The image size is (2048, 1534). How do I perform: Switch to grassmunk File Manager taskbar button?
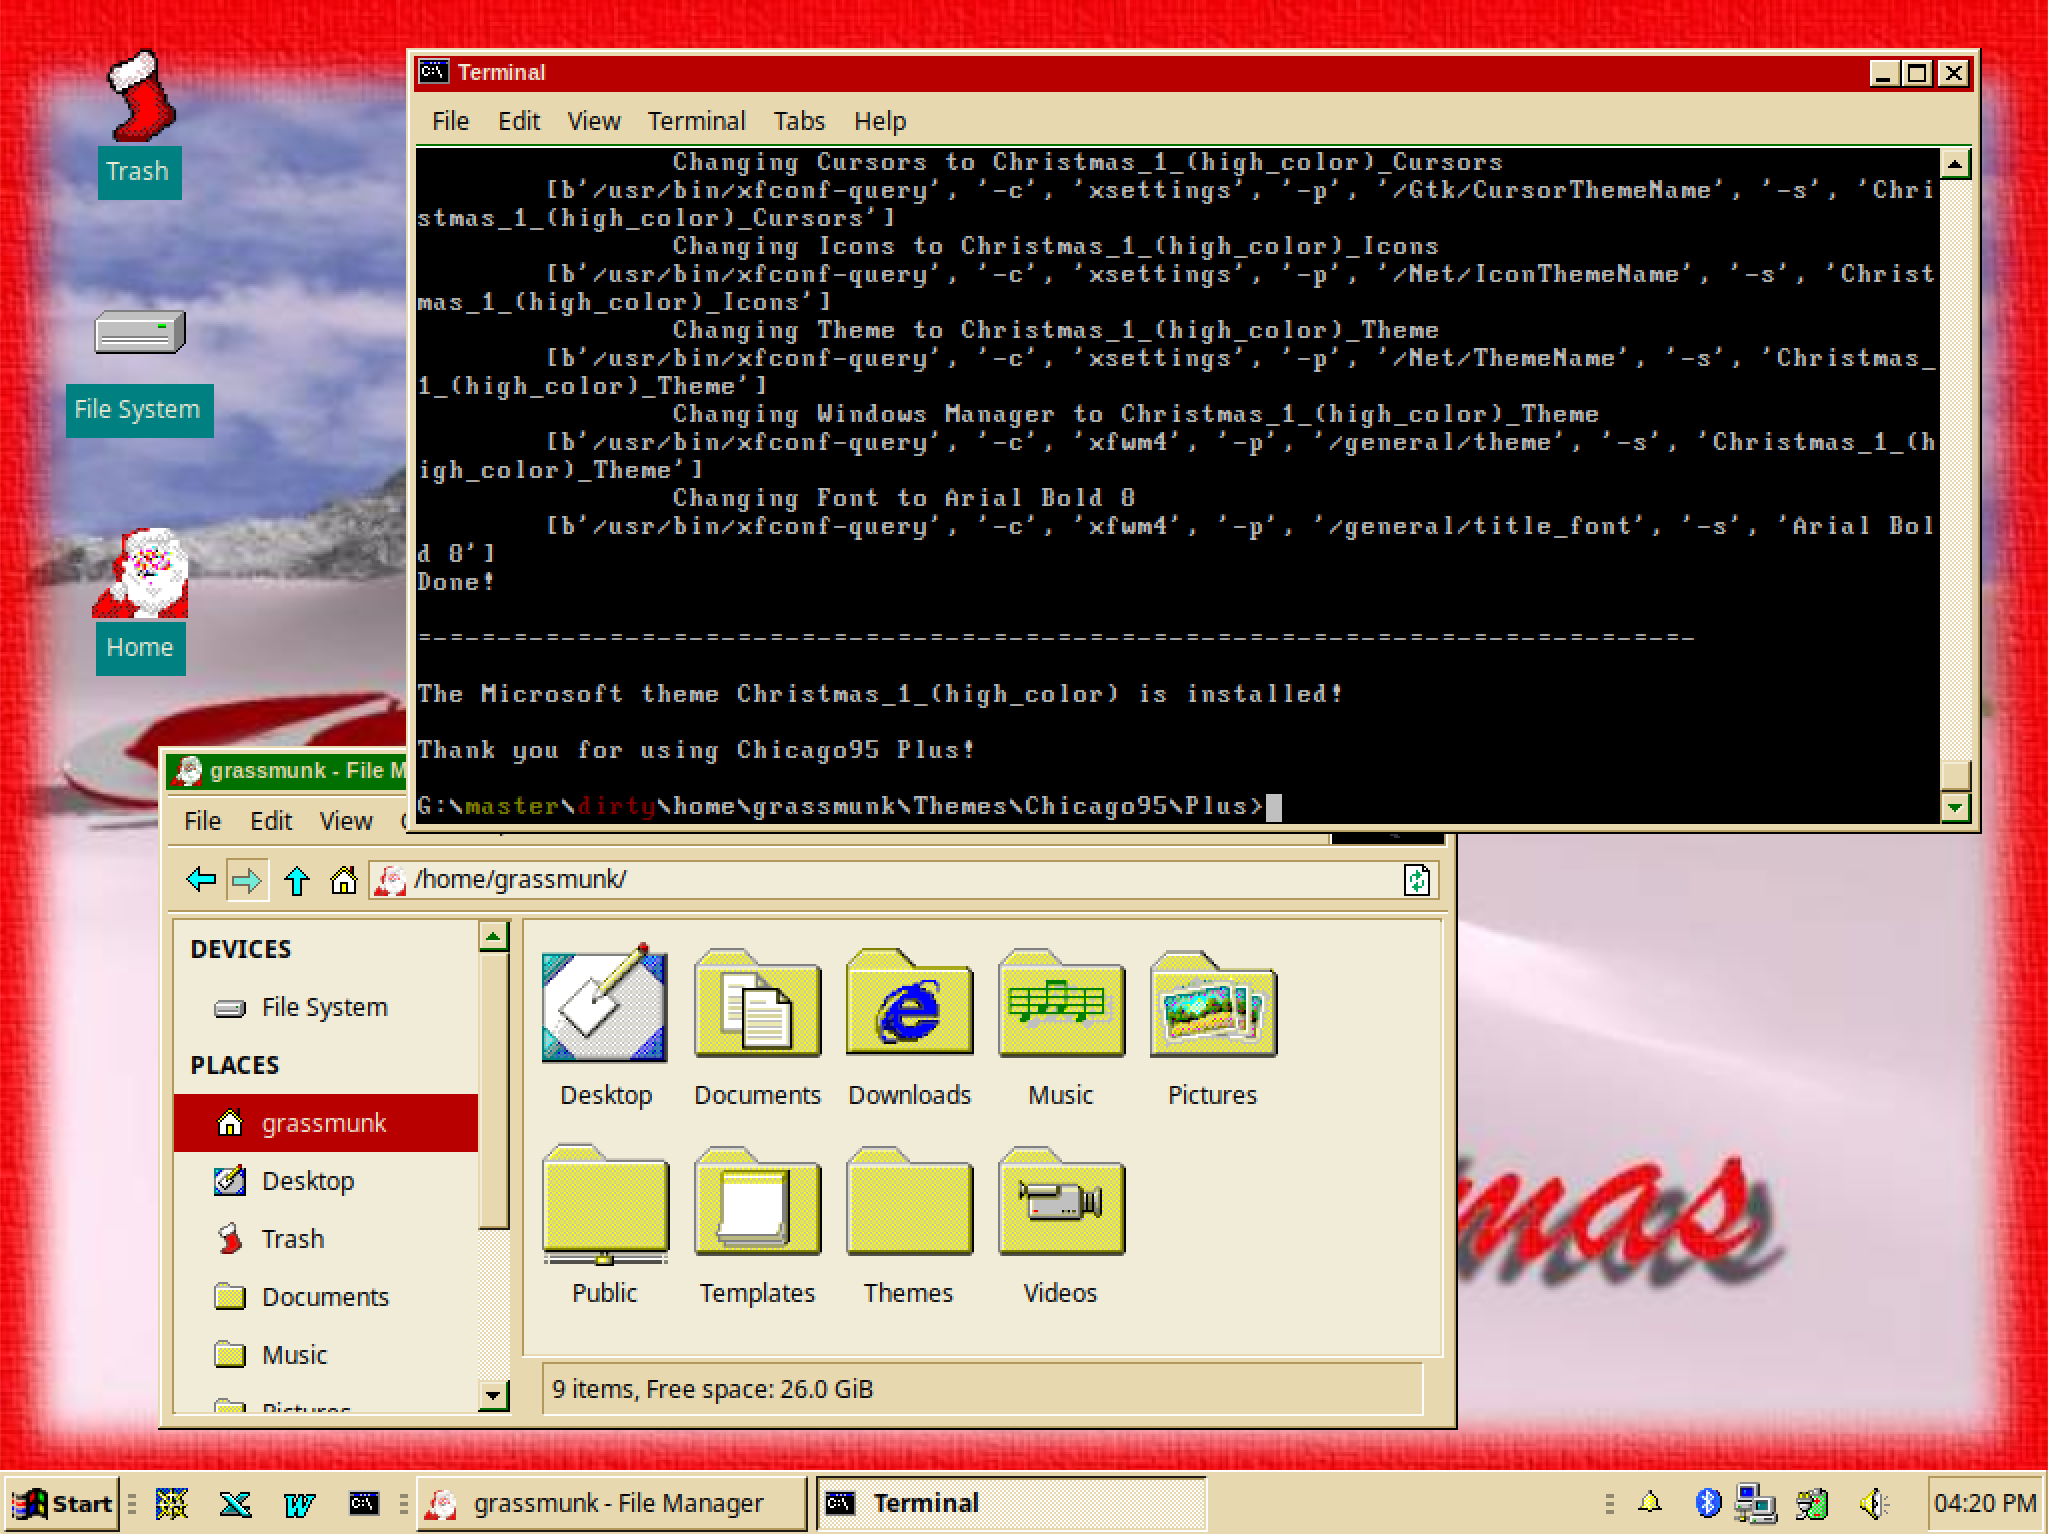611,1503
